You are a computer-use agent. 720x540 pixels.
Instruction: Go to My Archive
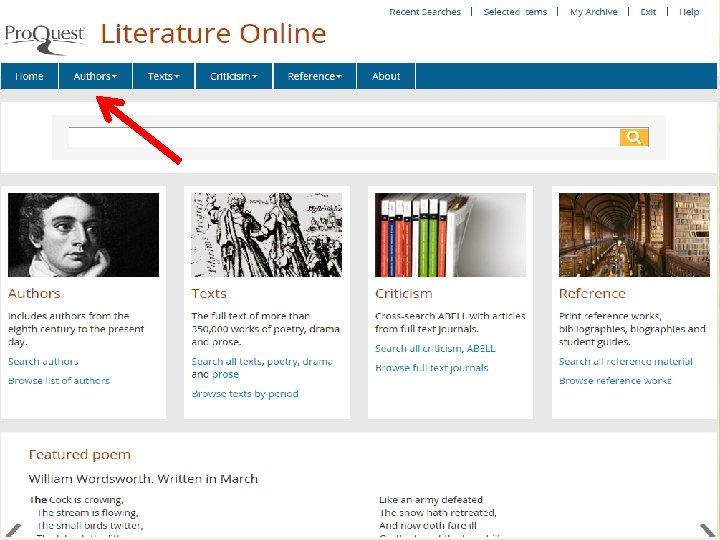[594, 12]
